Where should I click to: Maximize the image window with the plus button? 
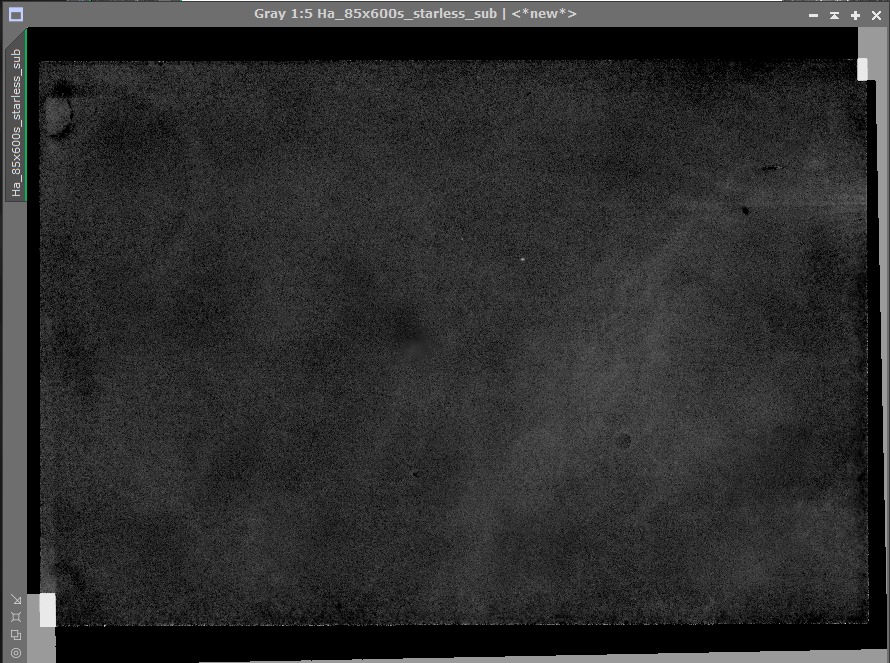[855, 15]
